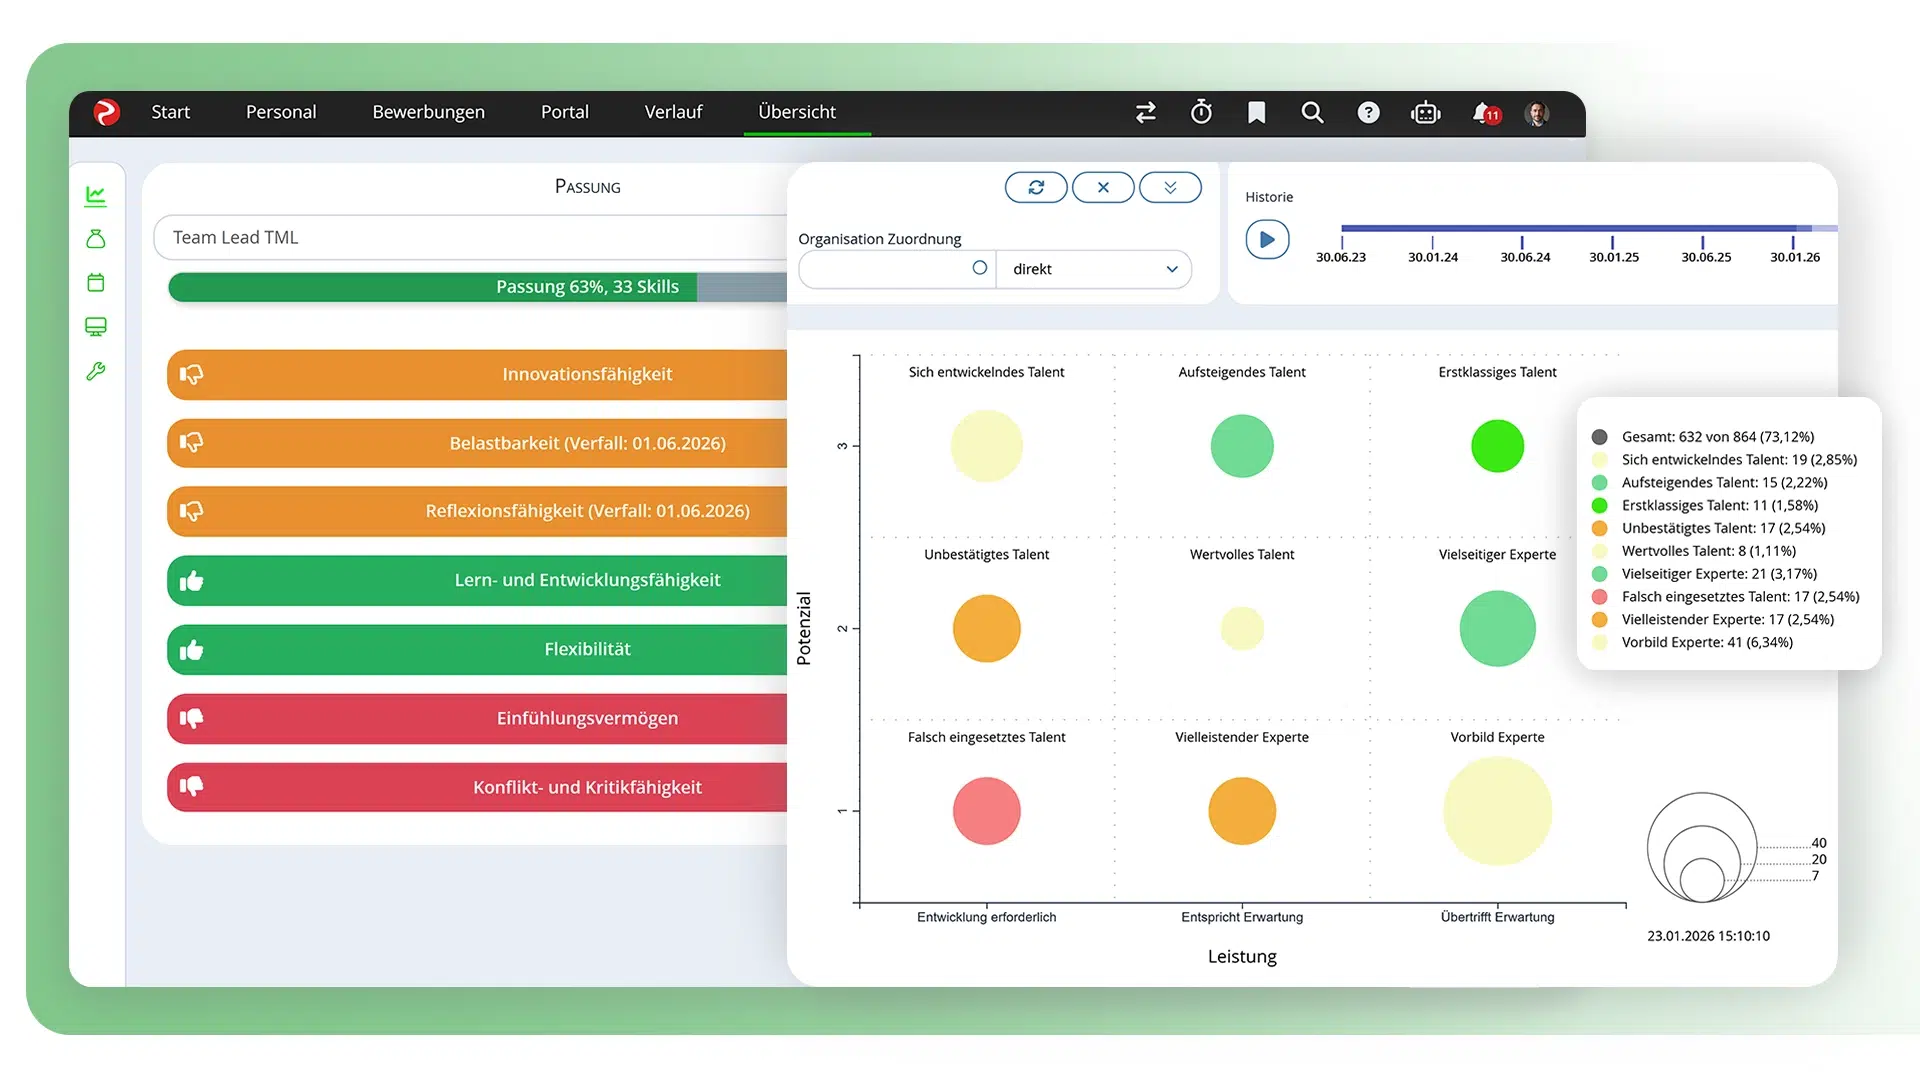Click the circle in Organisation Zuordnung field
This screenshot has width=1920, height=1080.
(980, 268)
